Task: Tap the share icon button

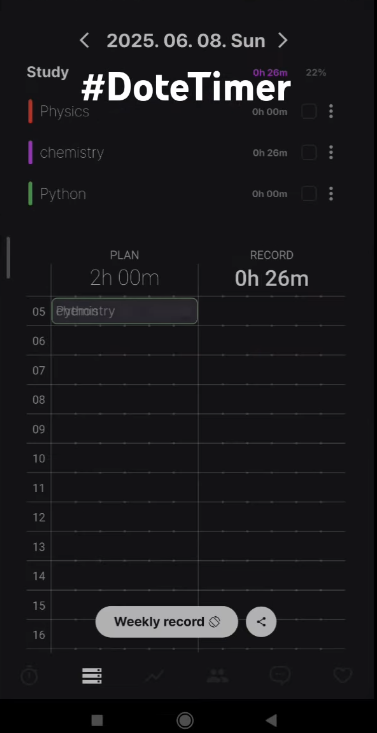Action: tap(261, 622)
